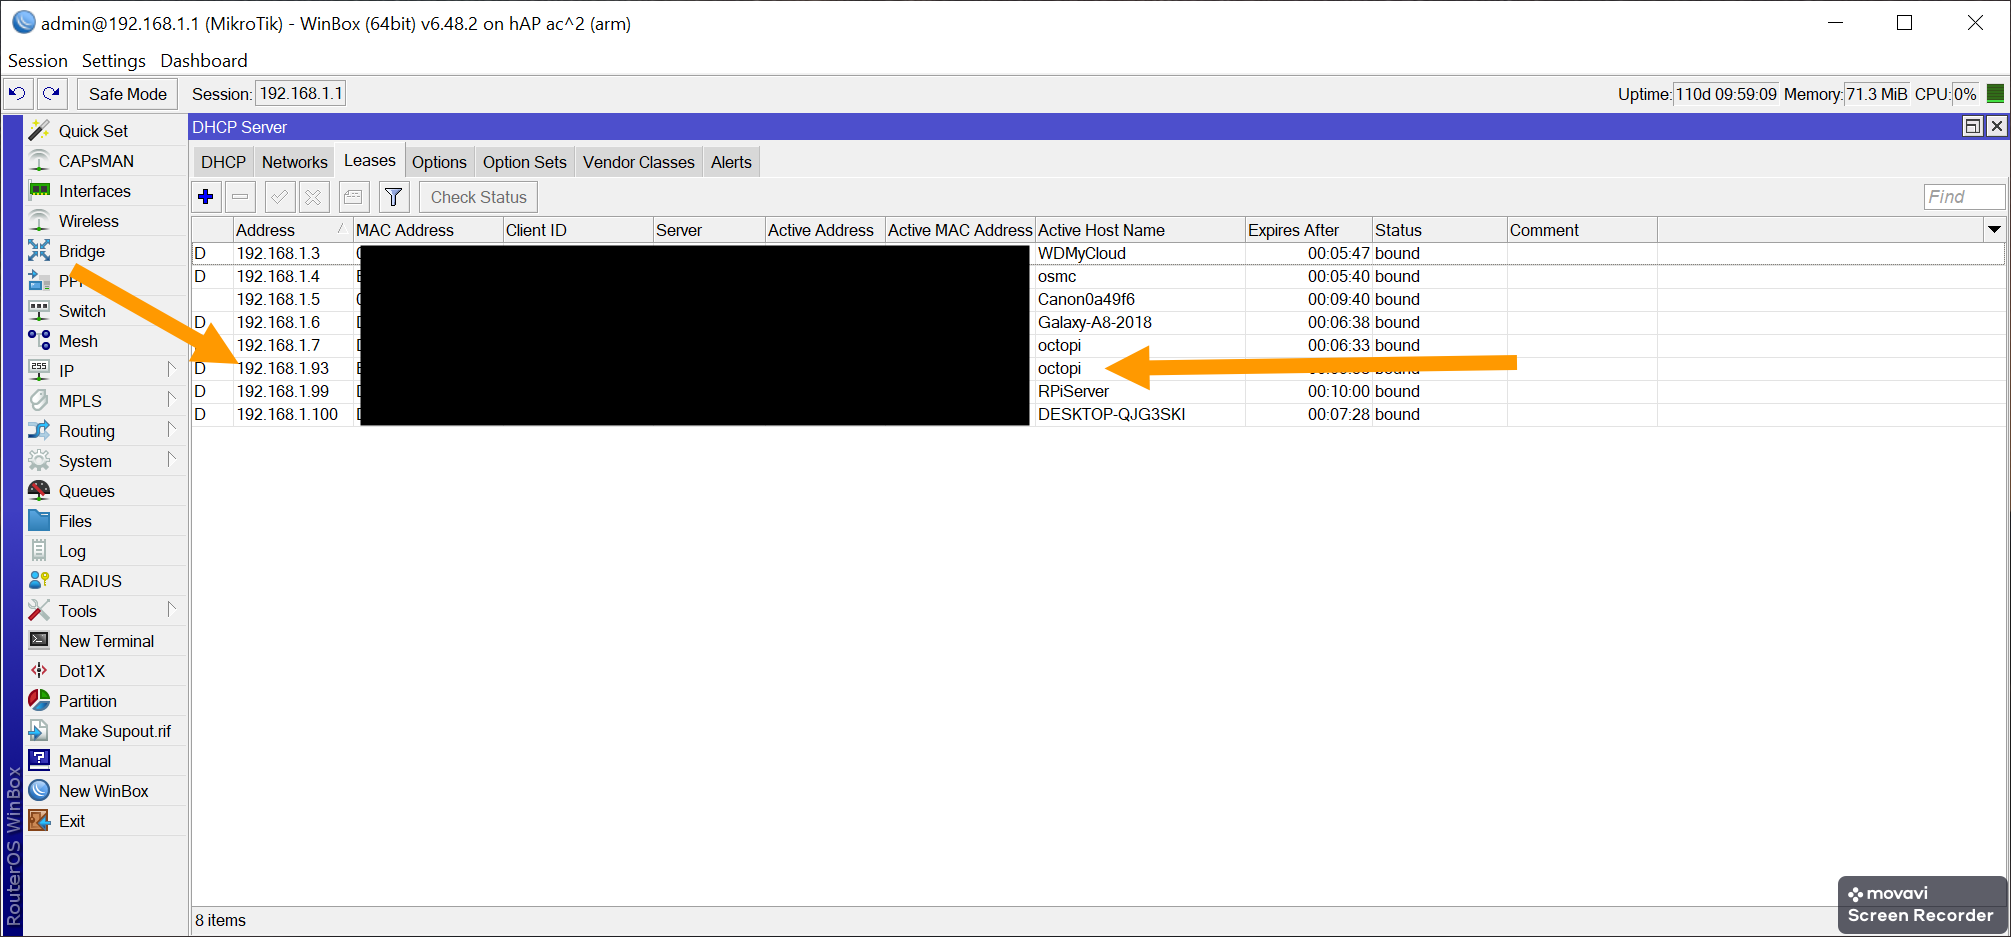This screenshot has width=2011, height=937.
Task: Click the Check Status button
Action: click(478, 197)
